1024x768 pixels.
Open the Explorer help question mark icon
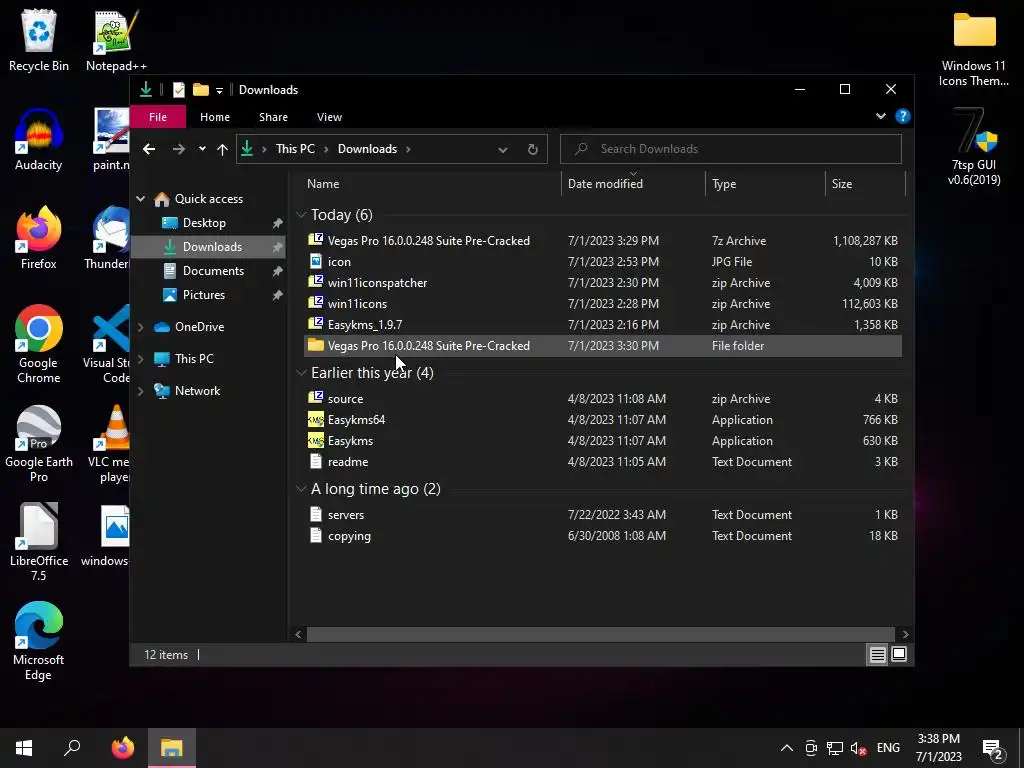[903, 116]
